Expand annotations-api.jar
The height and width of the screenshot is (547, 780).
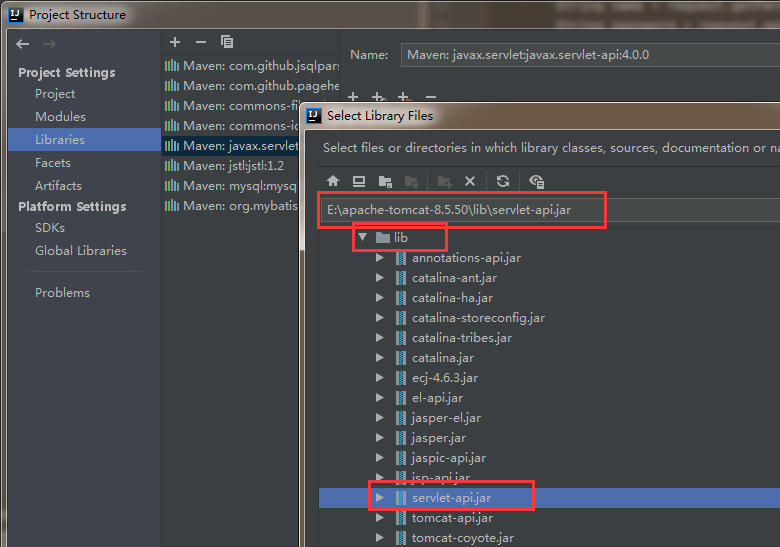click(x=380, y=258)
